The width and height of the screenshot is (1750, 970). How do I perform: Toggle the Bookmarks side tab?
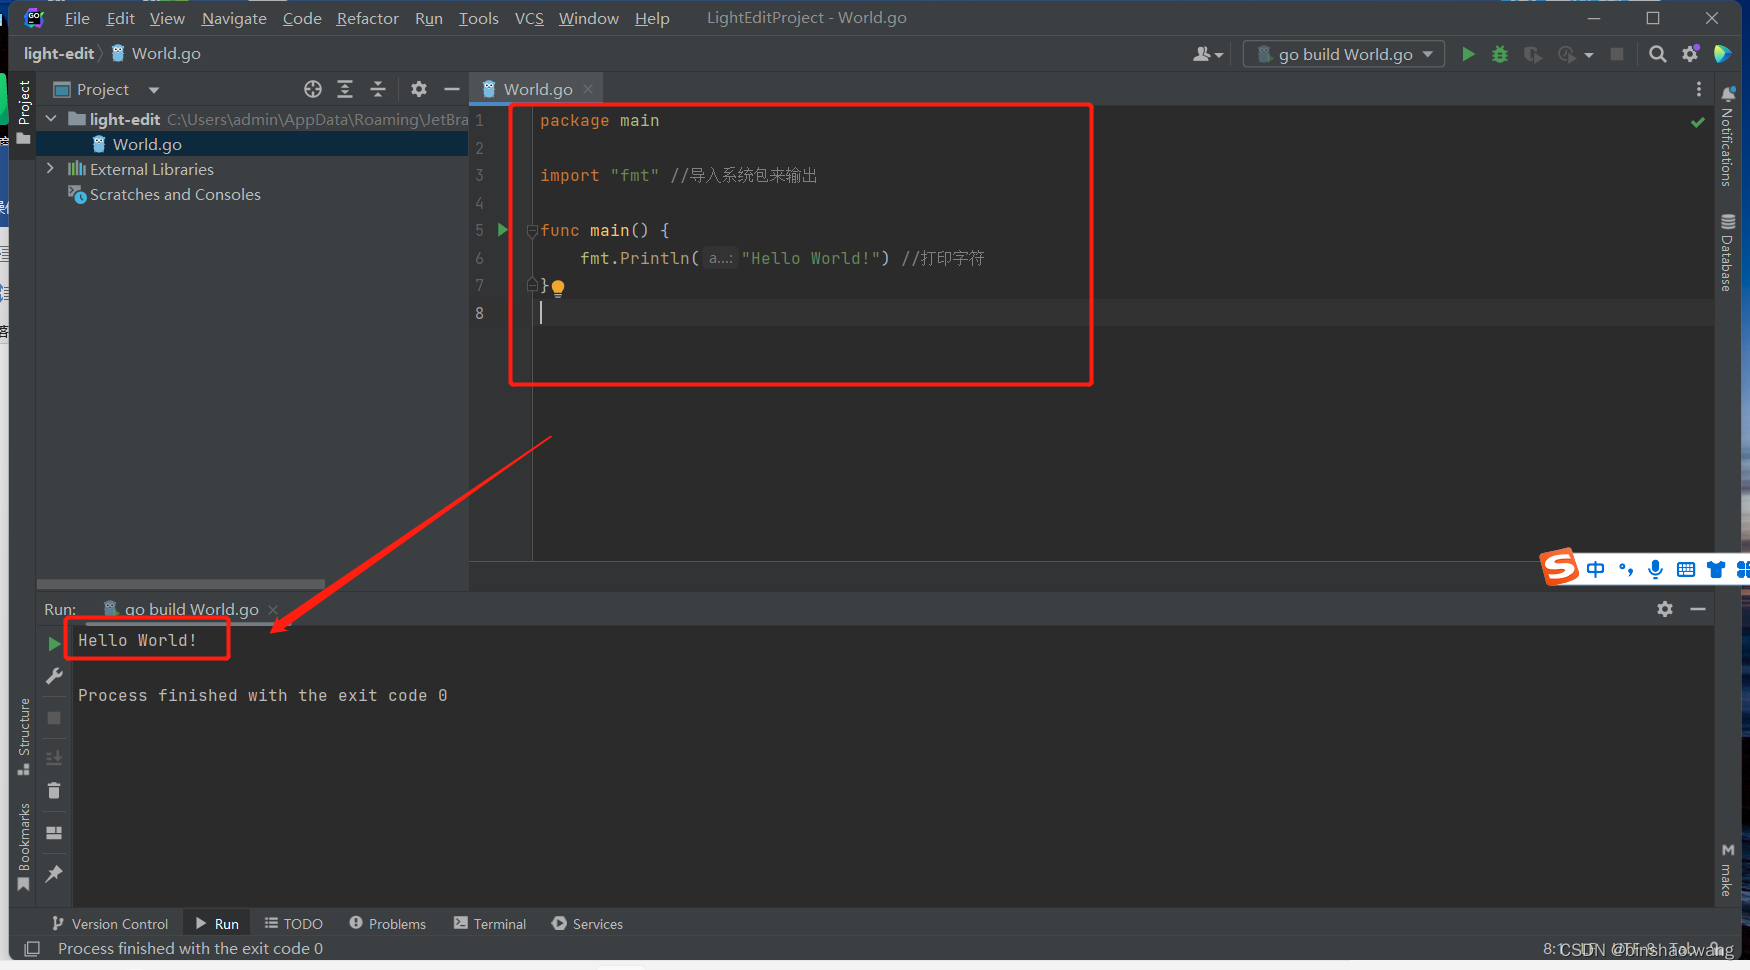24,847
